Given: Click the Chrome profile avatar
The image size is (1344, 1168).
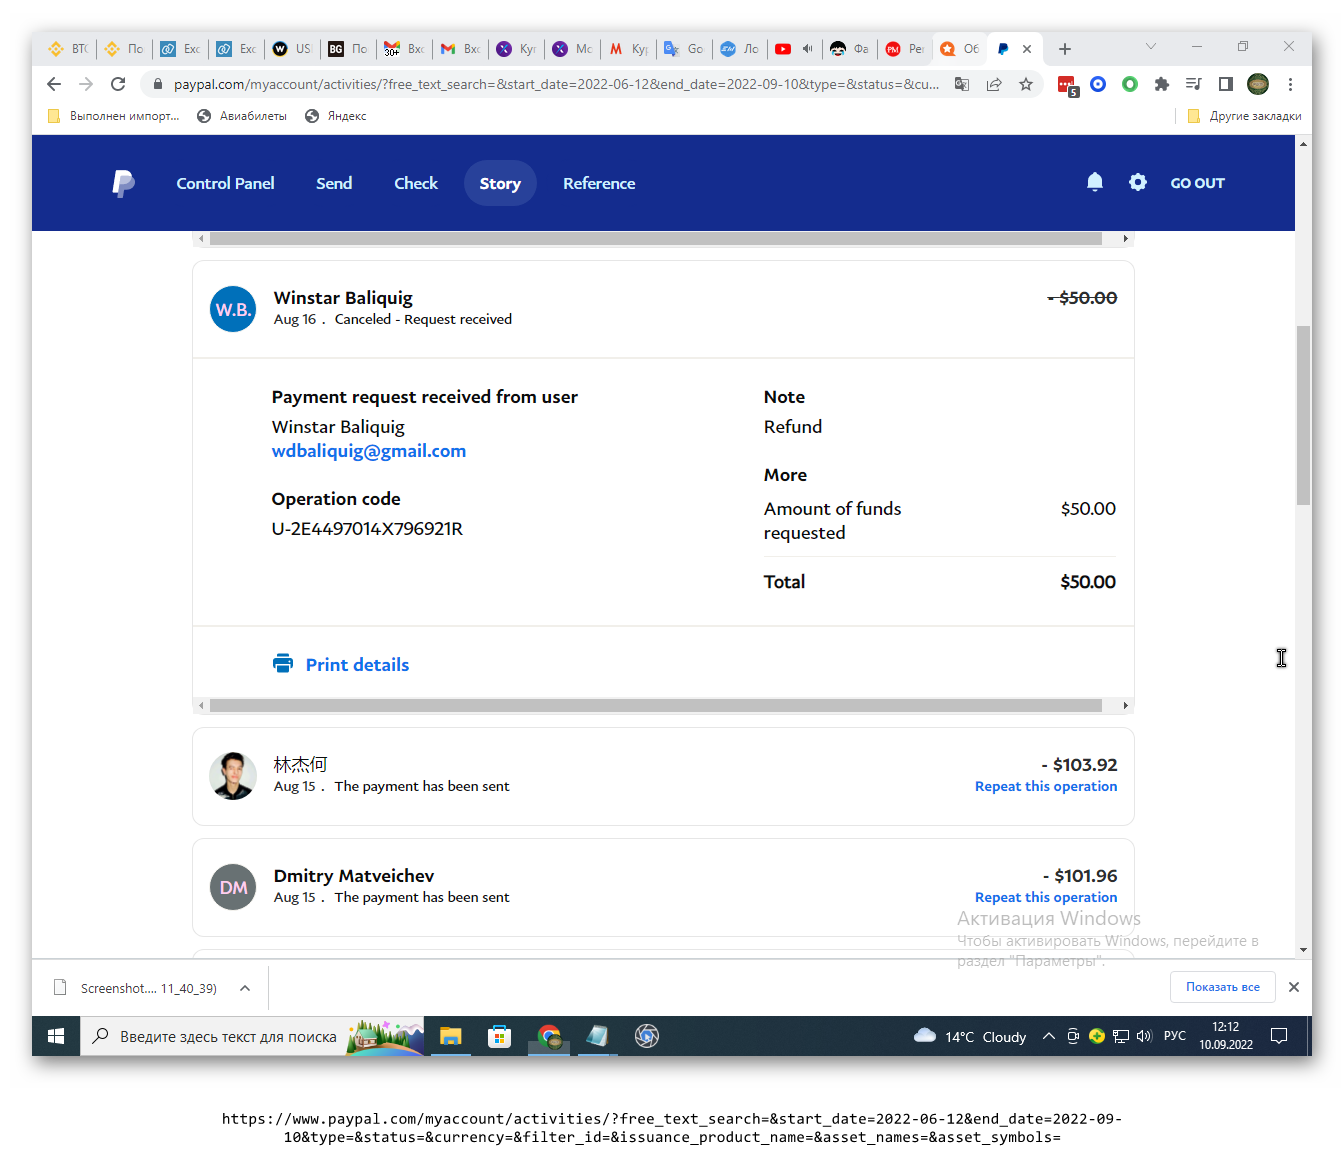Looking at the screenshot, I should pos(1258,84).
